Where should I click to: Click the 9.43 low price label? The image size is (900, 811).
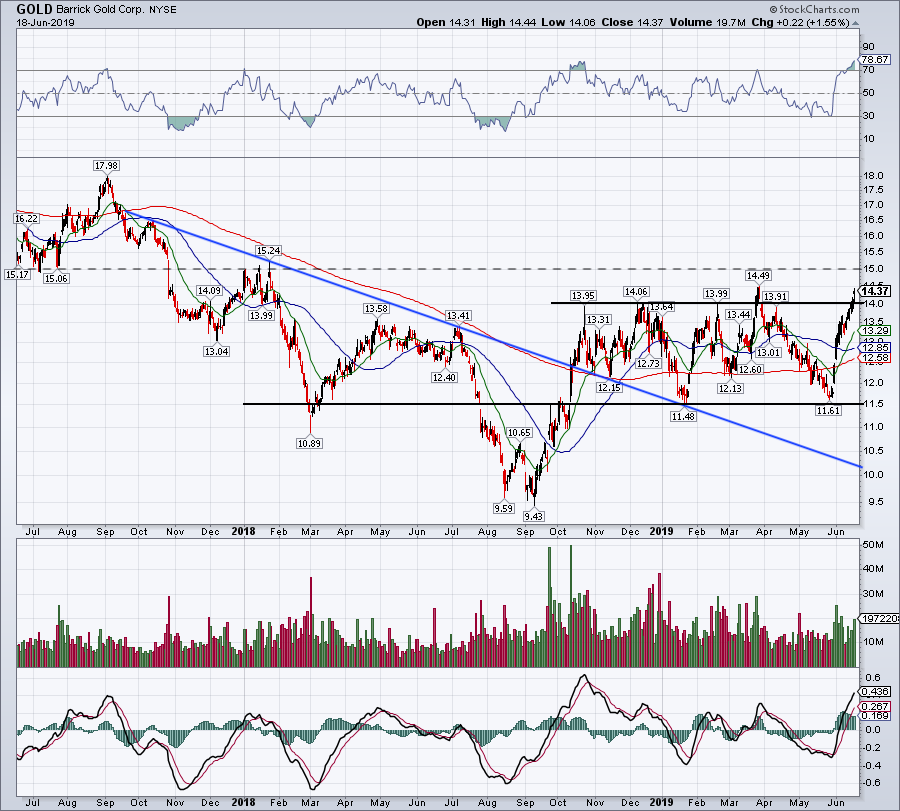(534, 517)
